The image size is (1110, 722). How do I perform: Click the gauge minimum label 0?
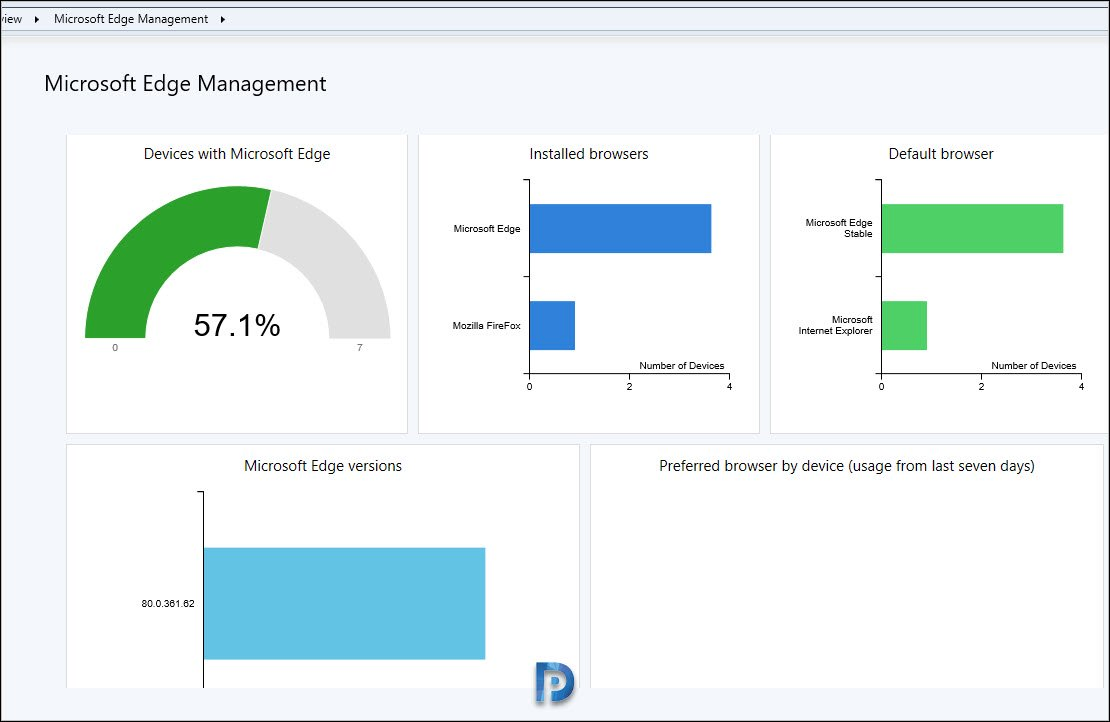tap(115, 348)
